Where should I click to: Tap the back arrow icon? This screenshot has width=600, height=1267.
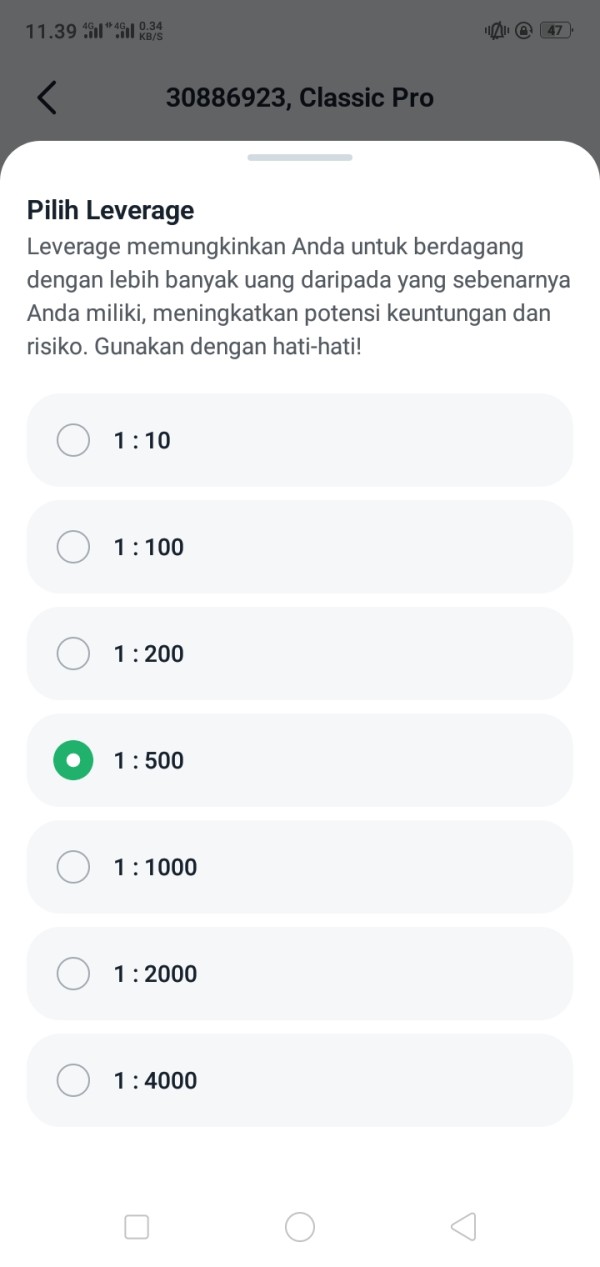tap(47, 97)
